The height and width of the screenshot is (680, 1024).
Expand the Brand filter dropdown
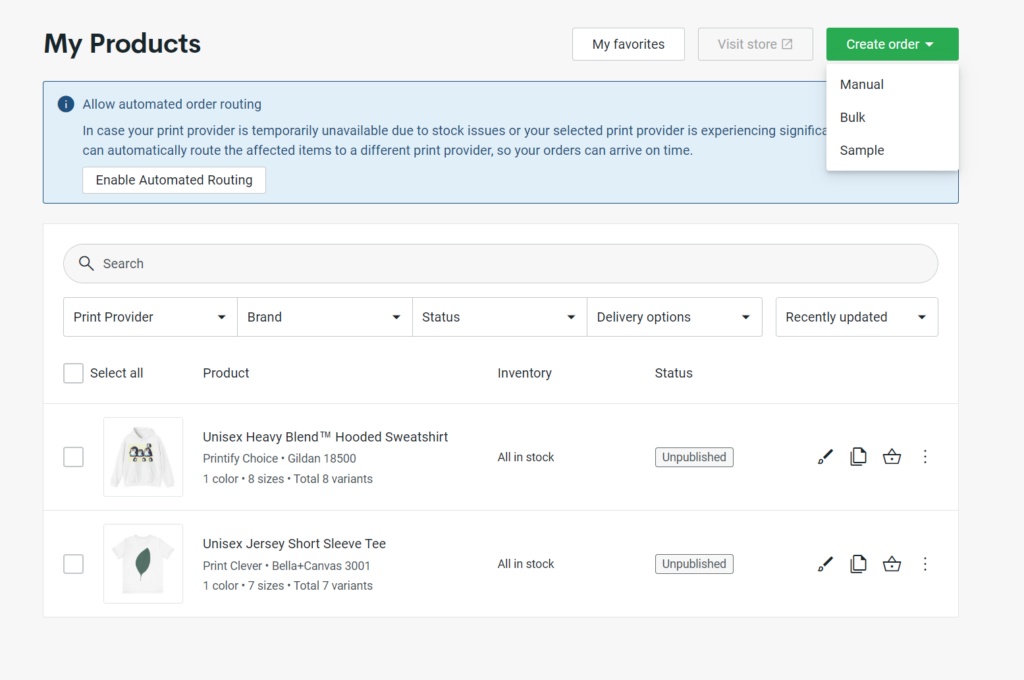pos(324,316)
